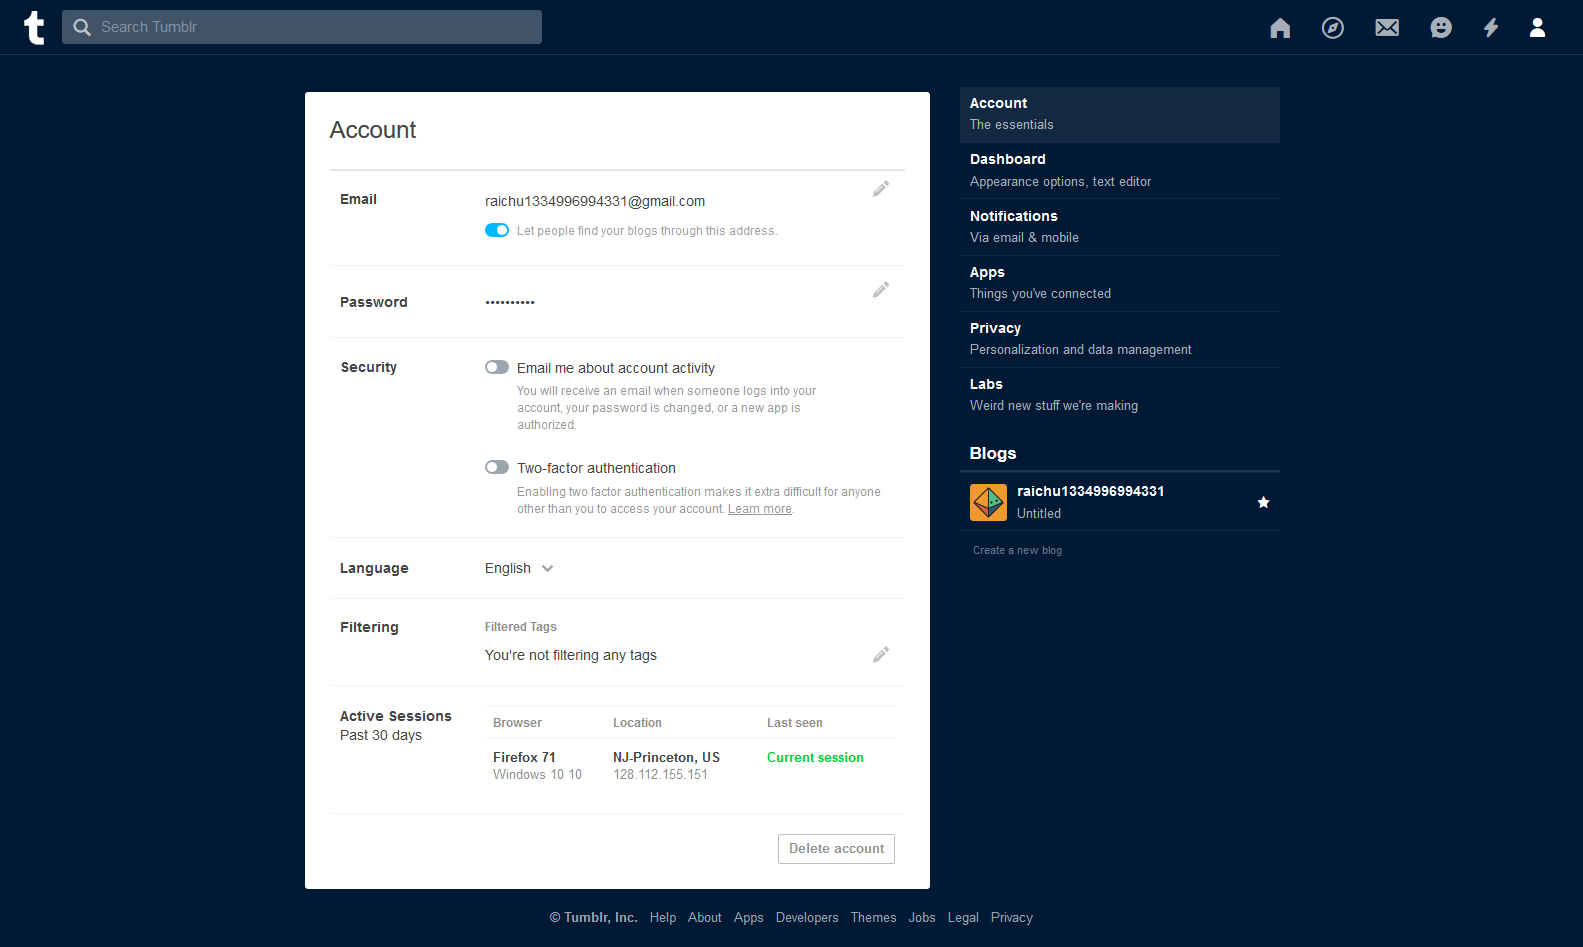This screenshot has width=1583, height=947.
Task: Enable Two-factor authentication toggle
Action: 497,467
